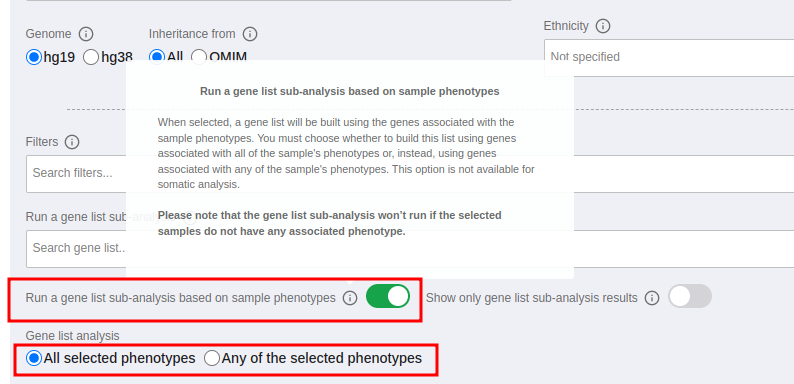This screenshot has width=794, height=384.
Task: Open the Inheritance from info icon
Action: [x=250, y=34]
